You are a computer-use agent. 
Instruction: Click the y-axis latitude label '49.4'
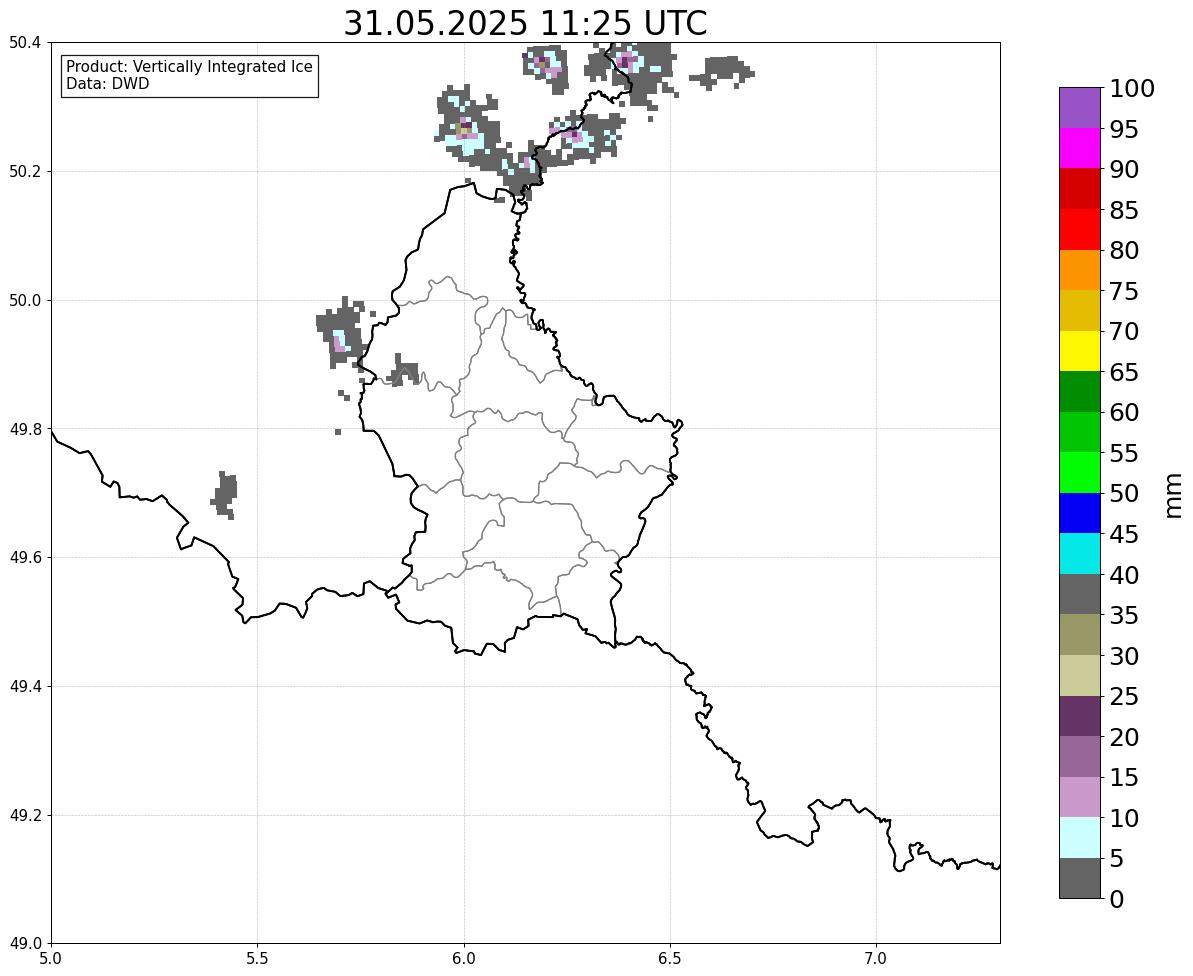[x=24, y=686]
